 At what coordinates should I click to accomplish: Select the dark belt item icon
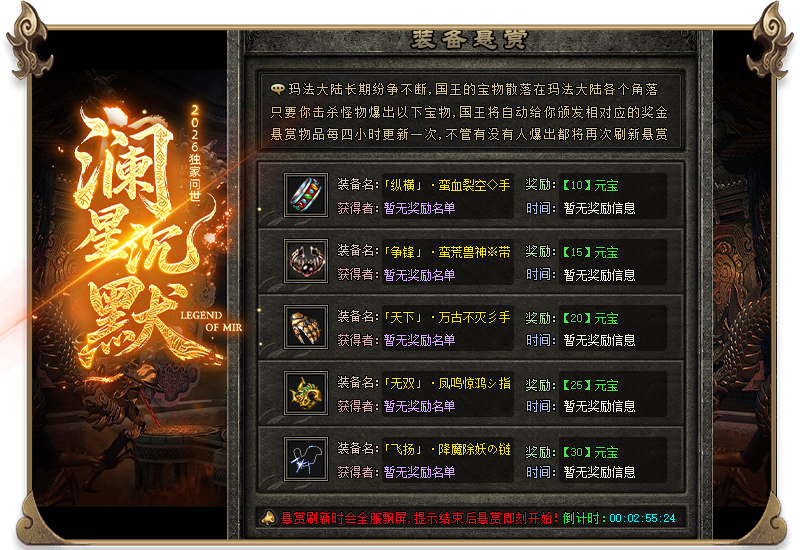pyautogui.click(x=306, y=261)
